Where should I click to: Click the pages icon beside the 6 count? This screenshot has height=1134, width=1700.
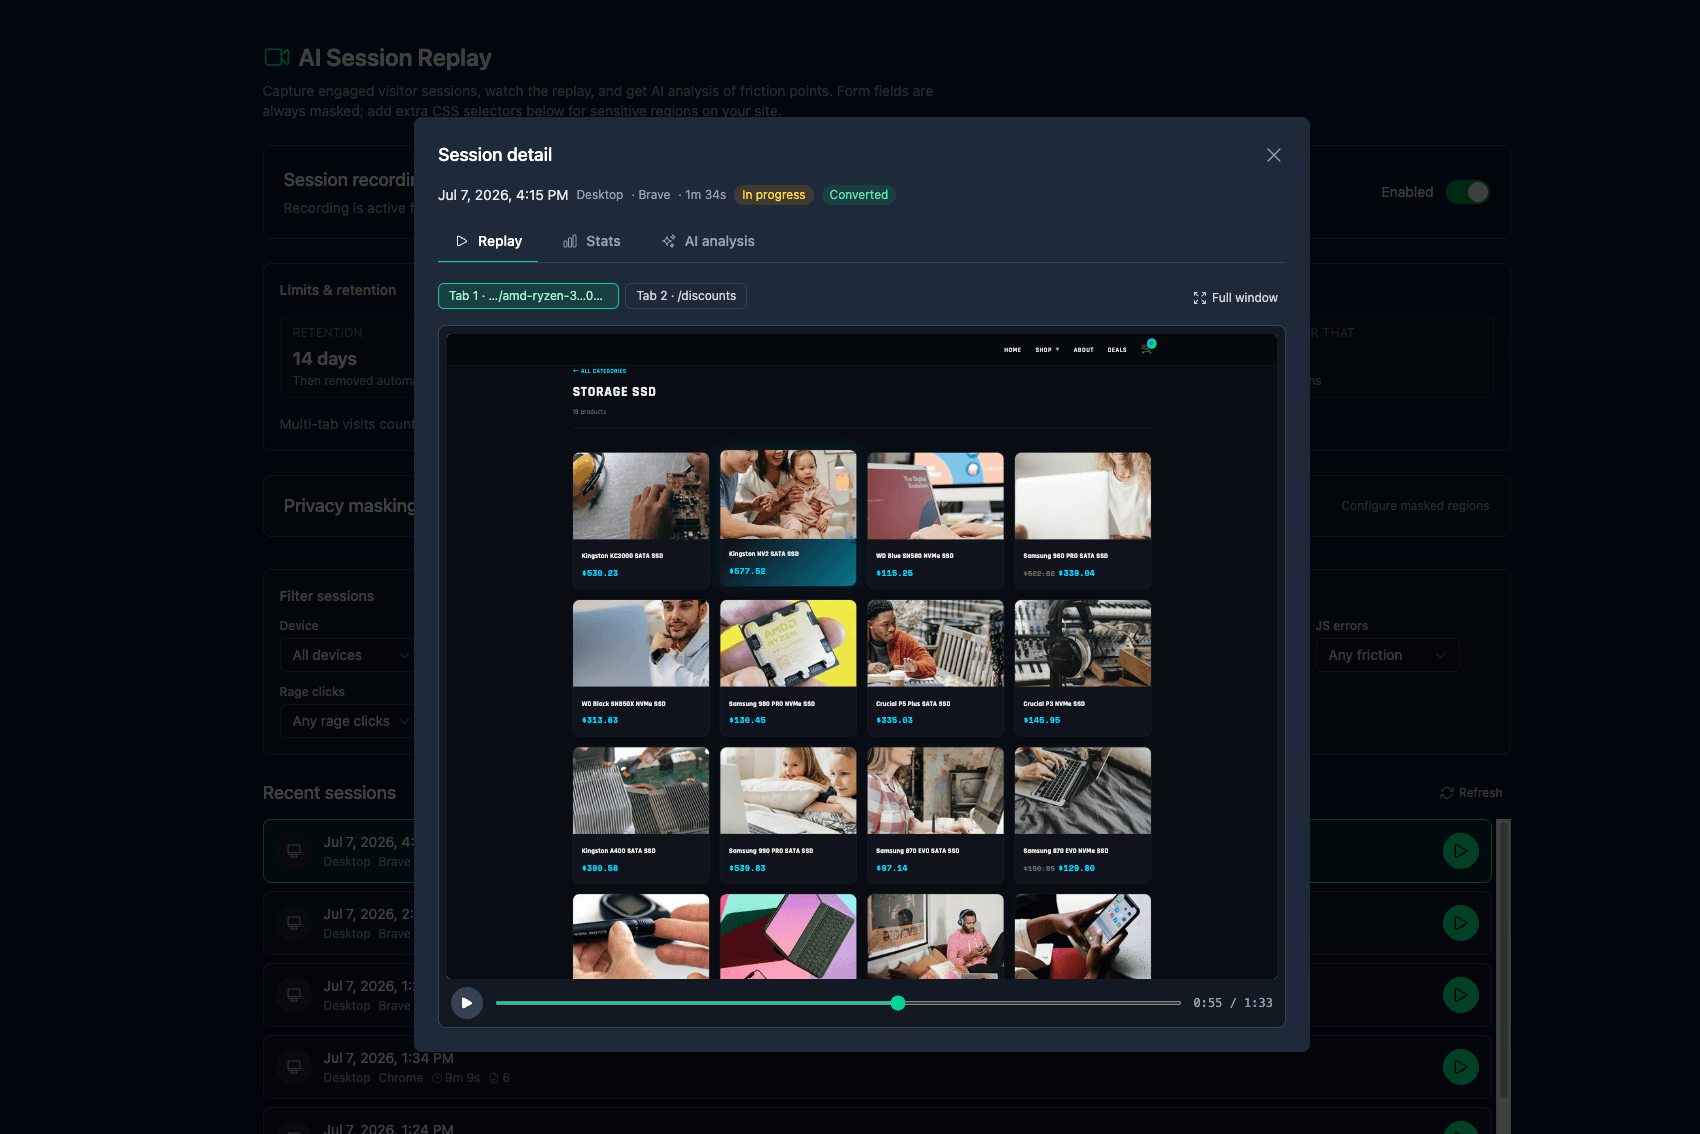(x=494, y=1078)
